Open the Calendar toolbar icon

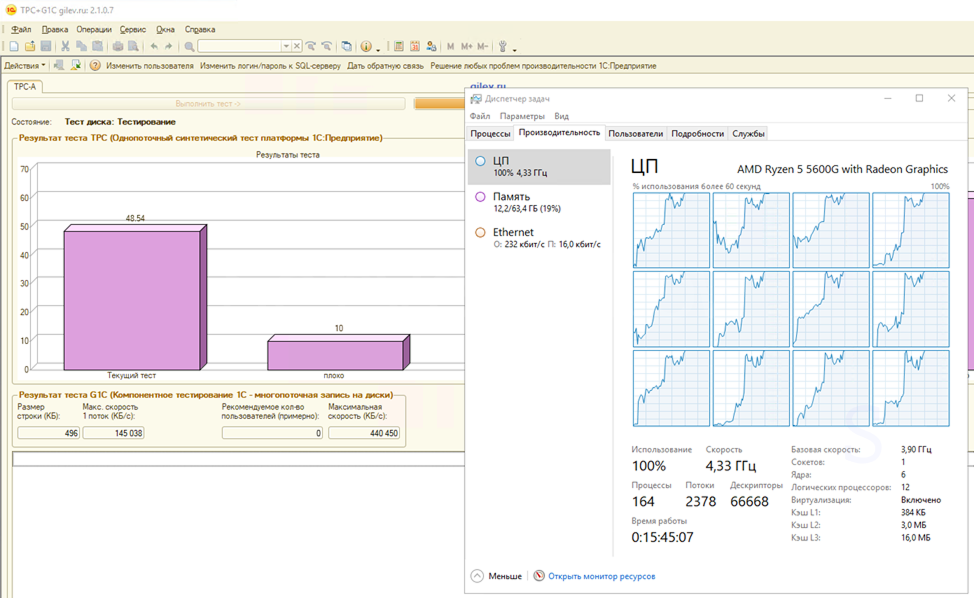pos(415,47)
